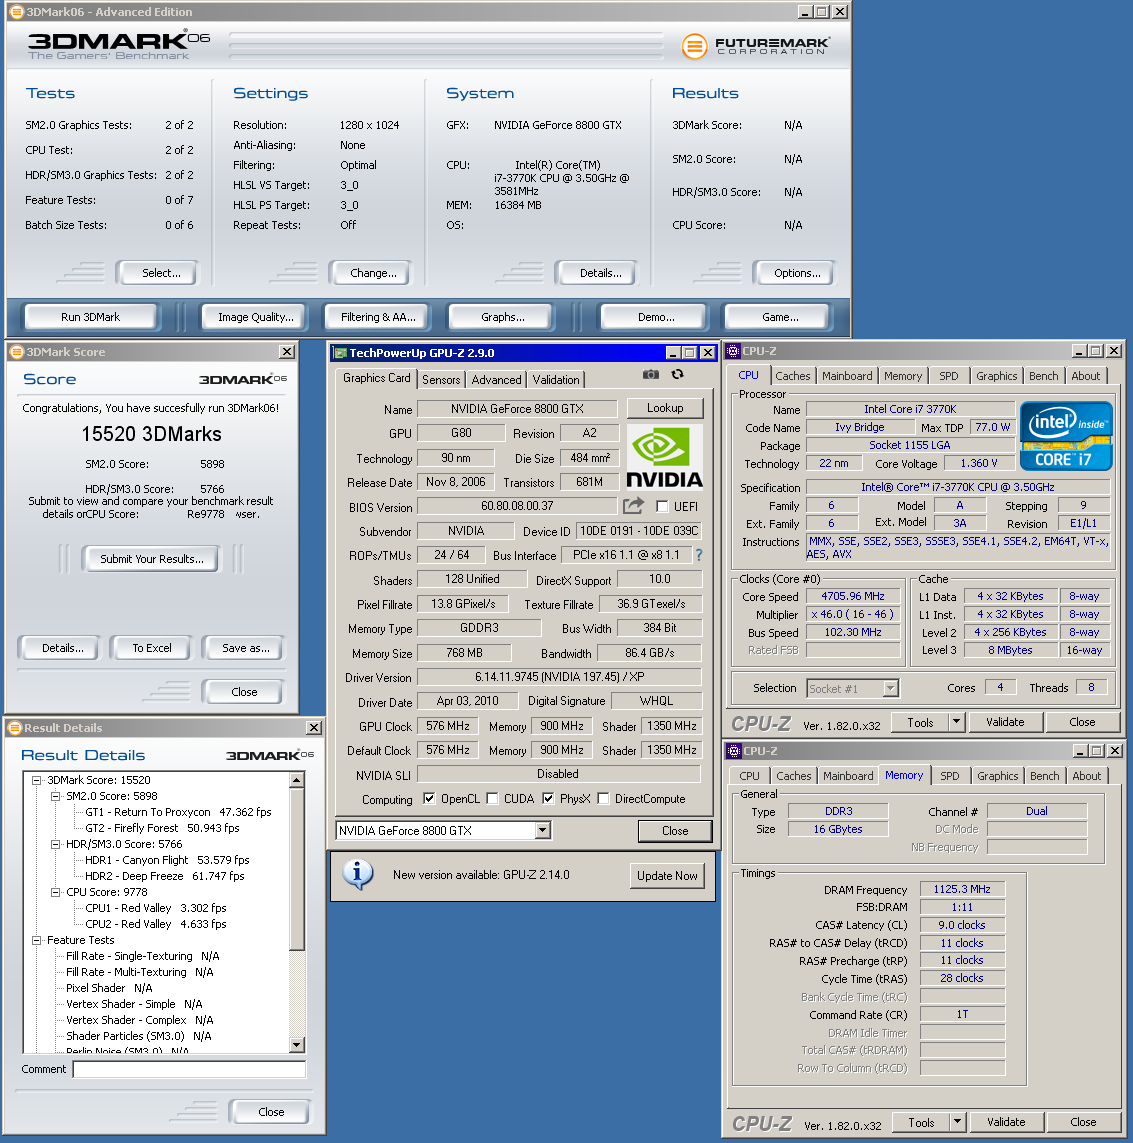Click the Lookup button in GPU-Z
Viewport: 1133px width, 1143px height.
pos(665,408)
